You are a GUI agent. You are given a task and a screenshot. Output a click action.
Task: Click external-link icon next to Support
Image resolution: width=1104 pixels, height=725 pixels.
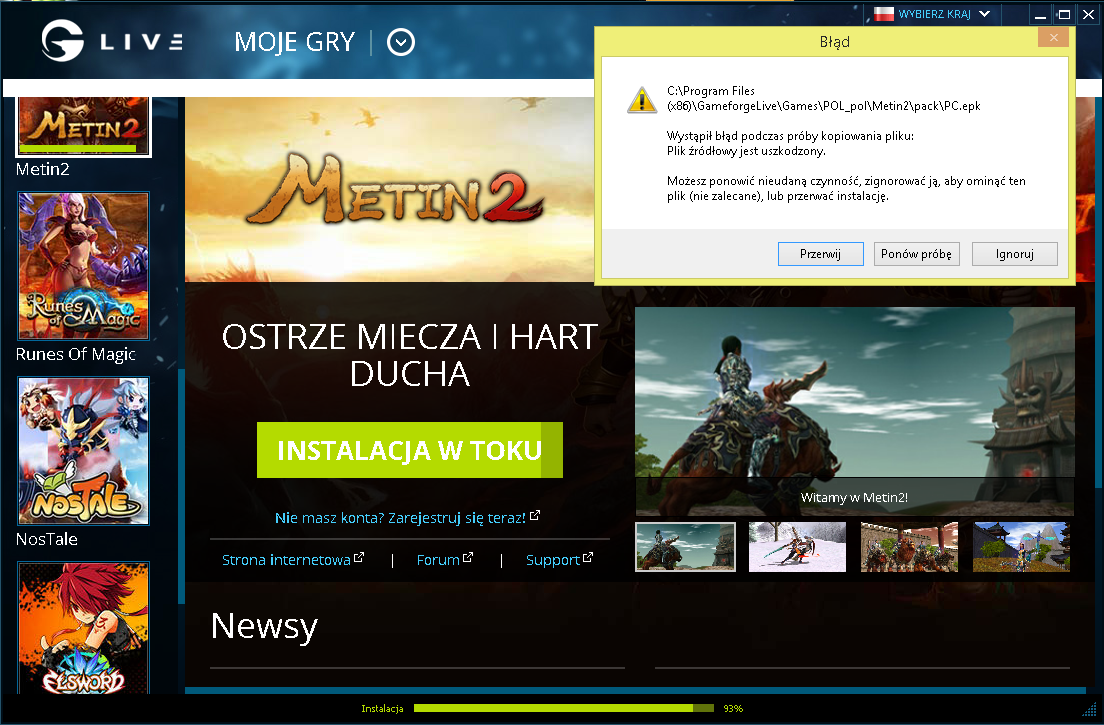588,557
